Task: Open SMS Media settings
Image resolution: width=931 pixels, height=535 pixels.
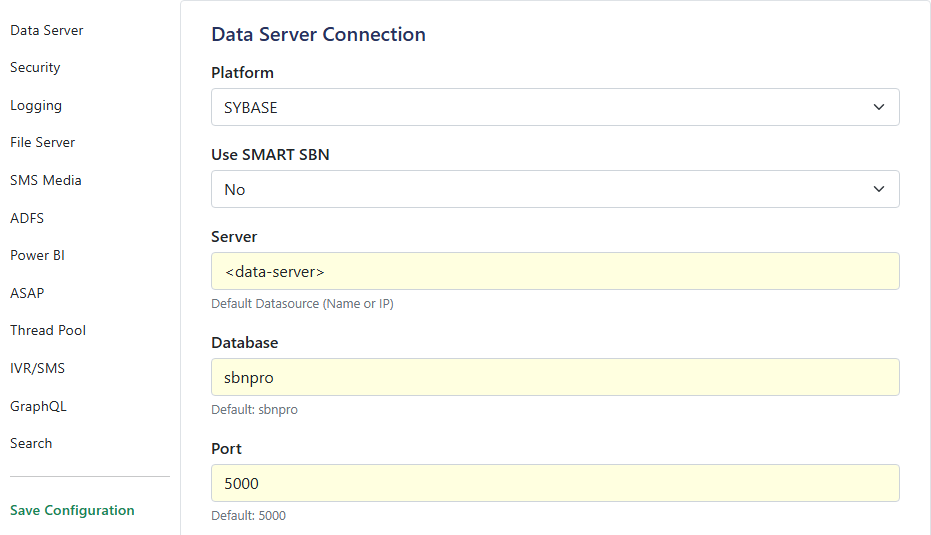Action: click(46, 181)
